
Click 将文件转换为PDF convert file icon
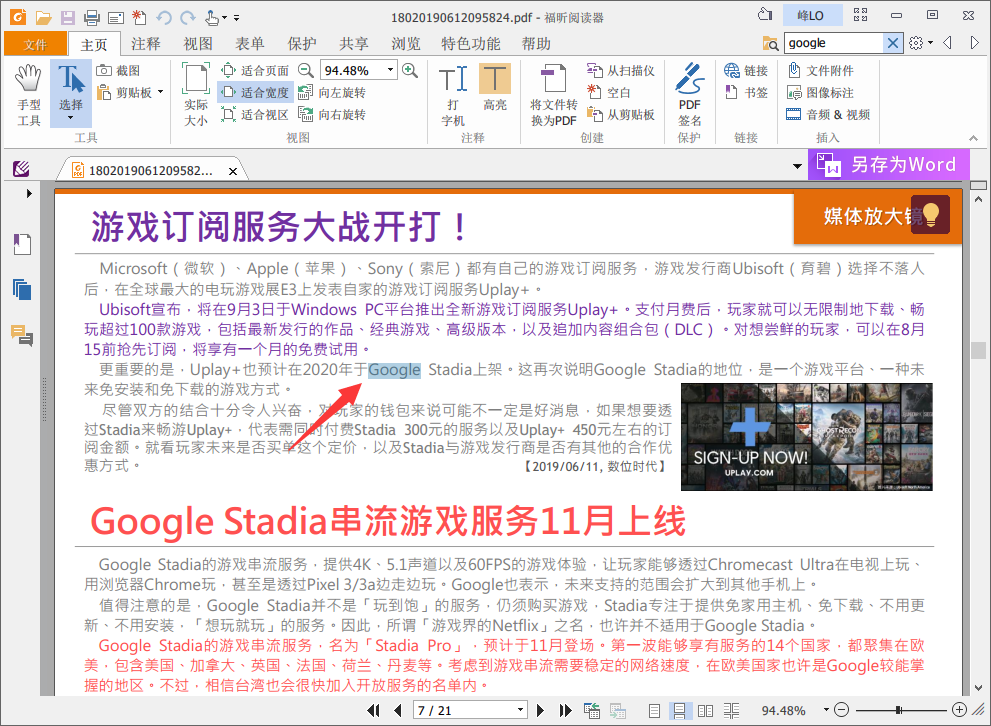(554, 95)
